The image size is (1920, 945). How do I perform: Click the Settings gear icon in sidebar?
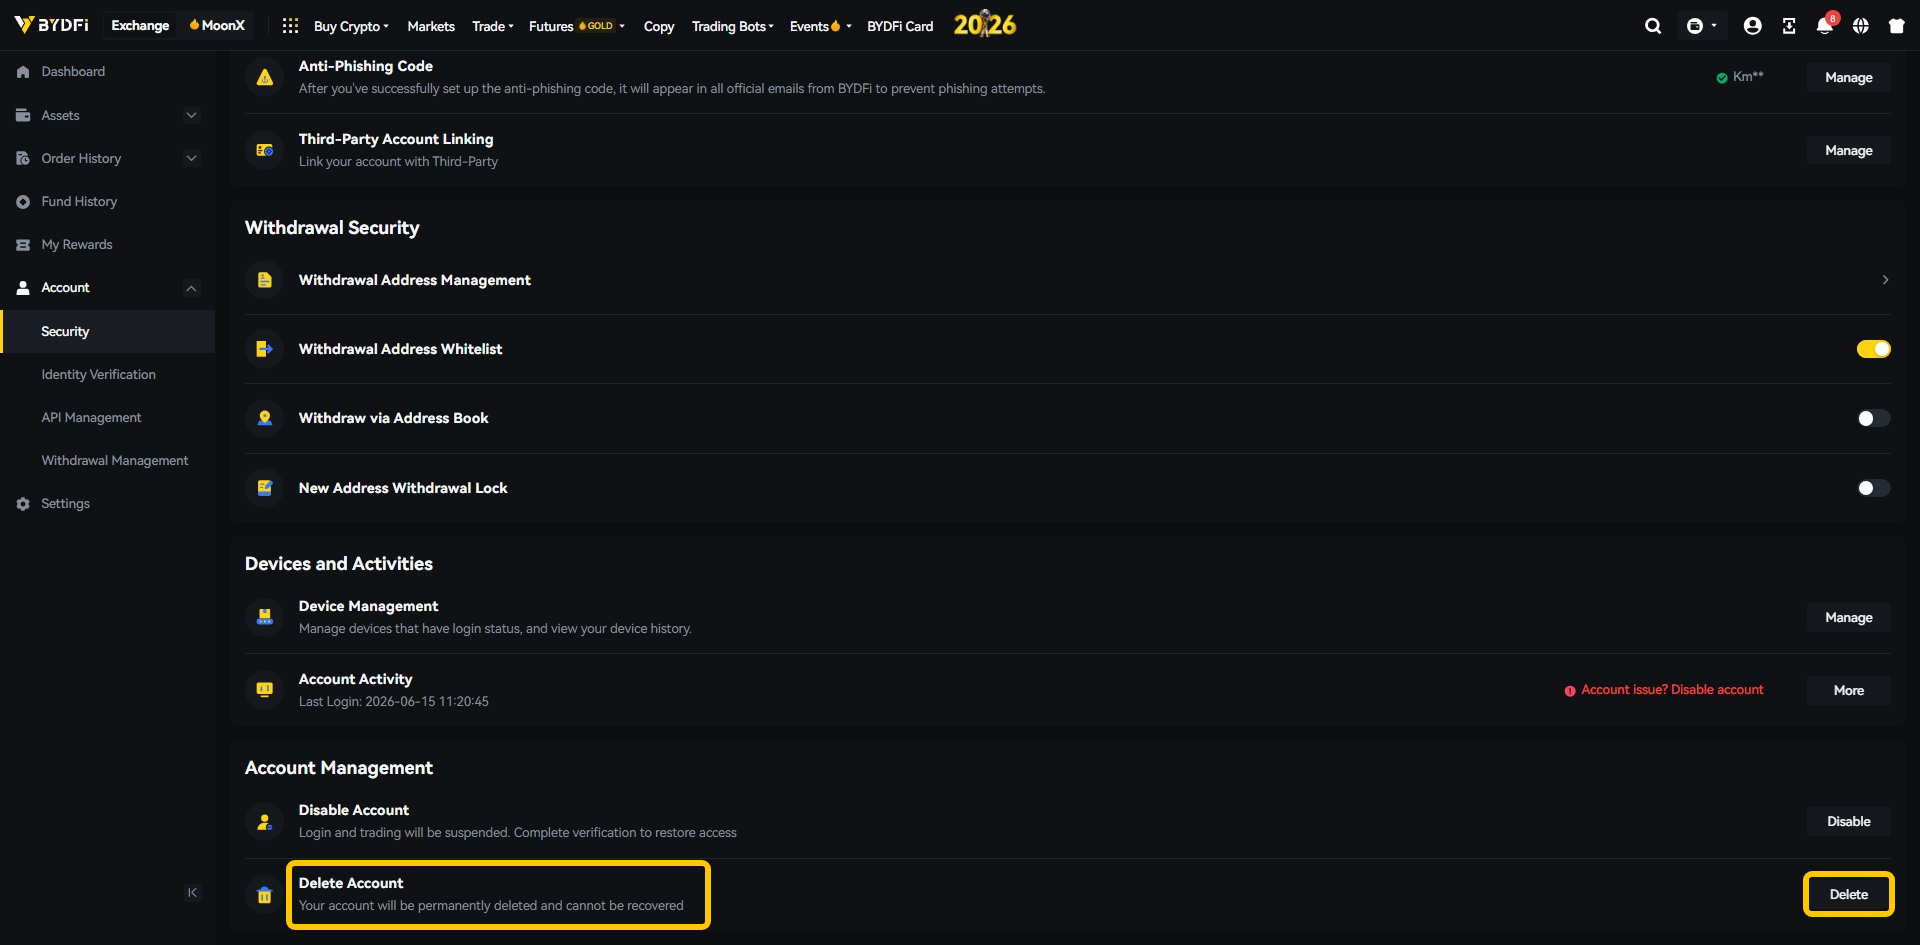[23, 504]
